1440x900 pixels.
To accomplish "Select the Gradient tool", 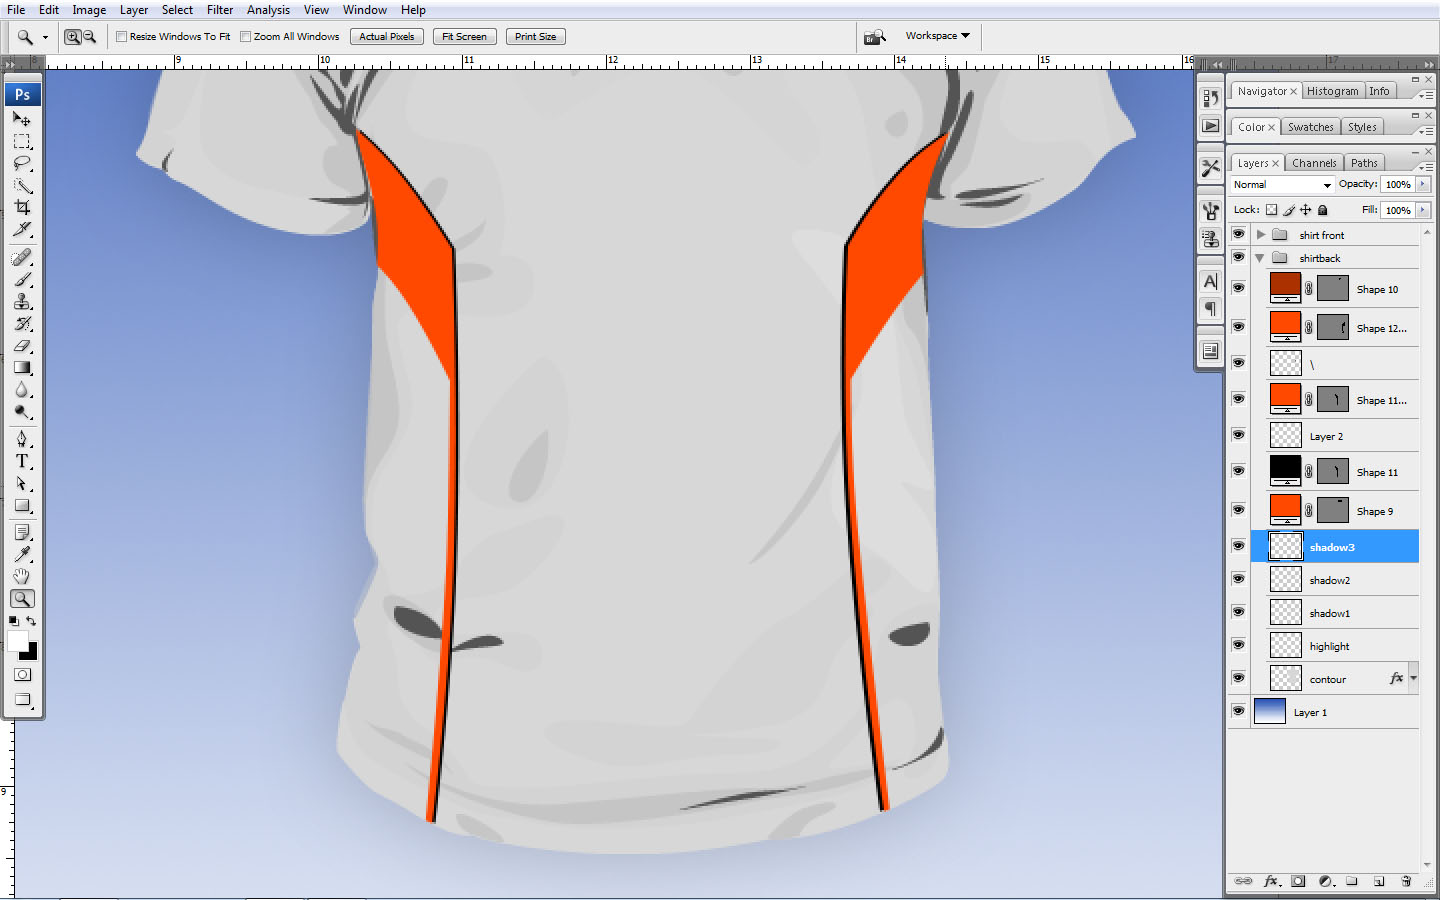I will point(22,367).
